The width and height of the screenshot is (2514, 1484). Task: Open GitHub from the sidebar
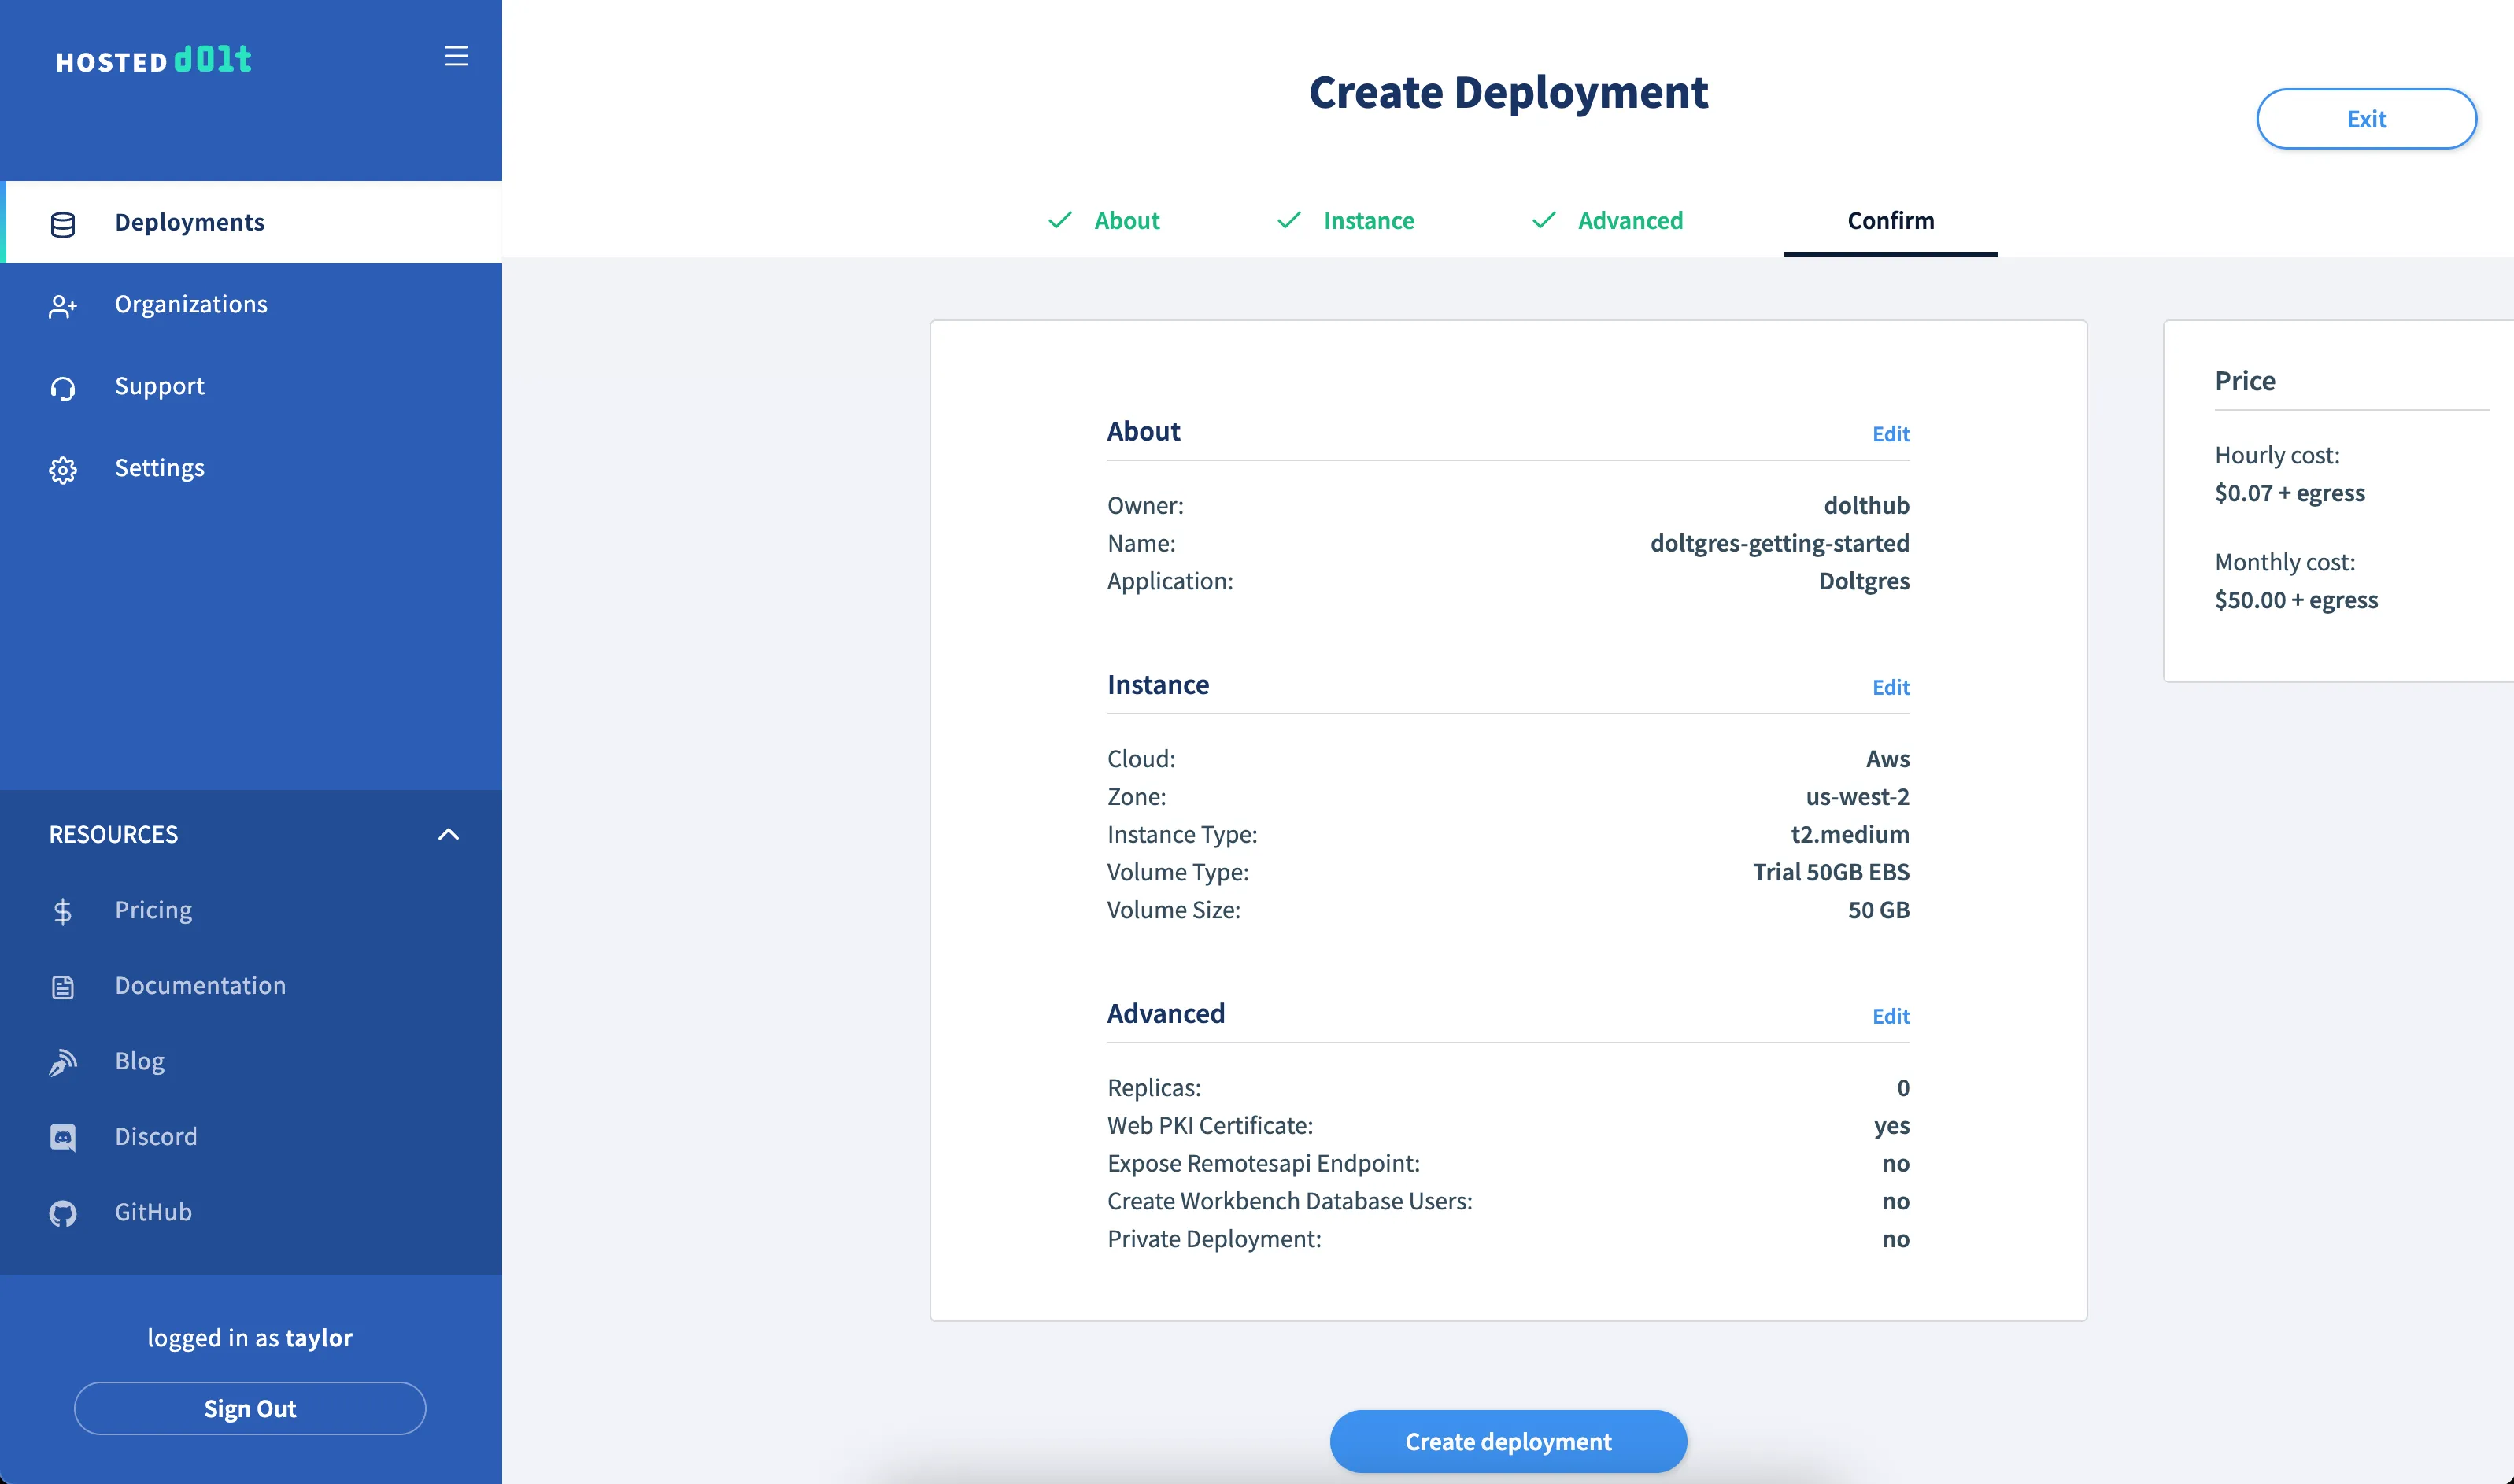point(152,1212)
